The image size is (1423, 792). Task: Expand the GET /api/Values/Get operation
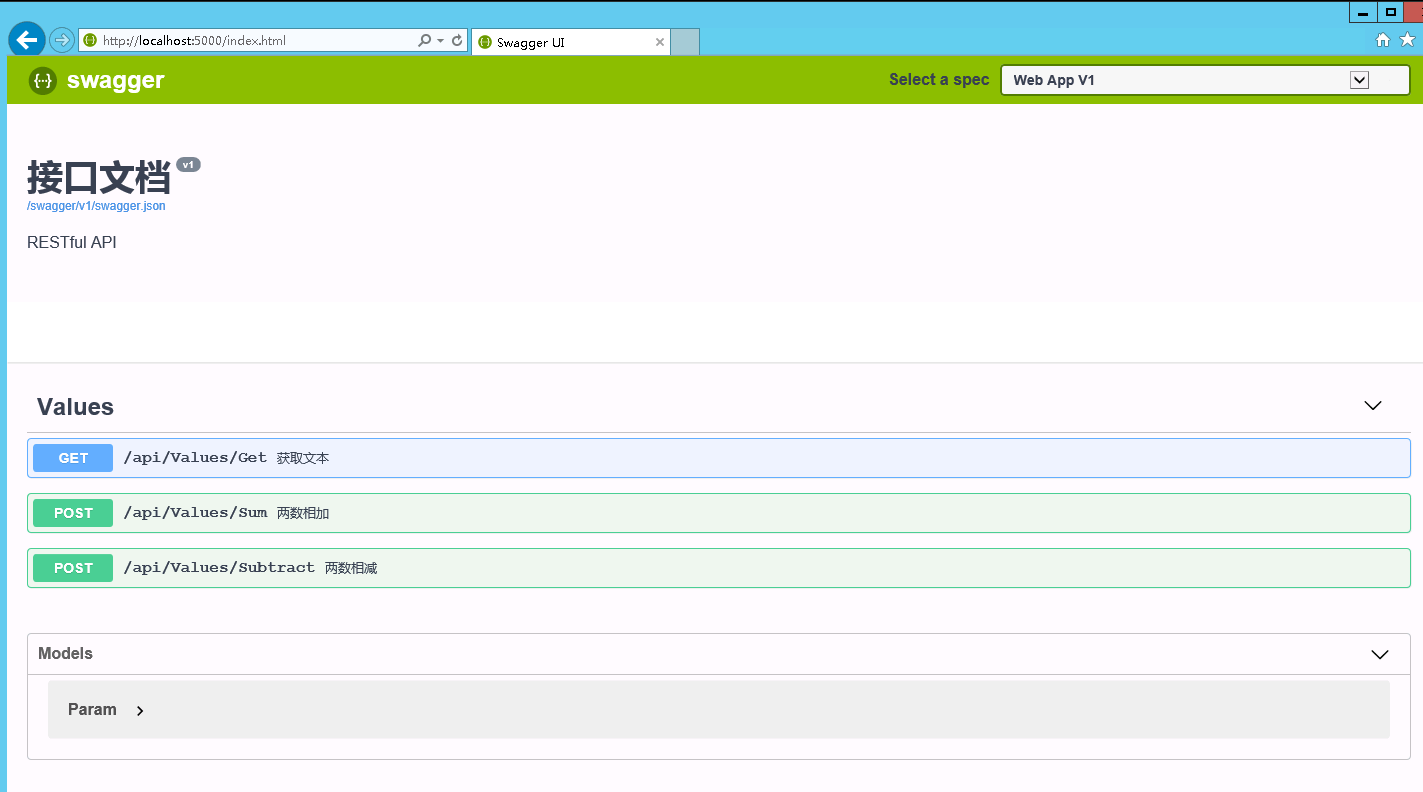coord(719,458)
